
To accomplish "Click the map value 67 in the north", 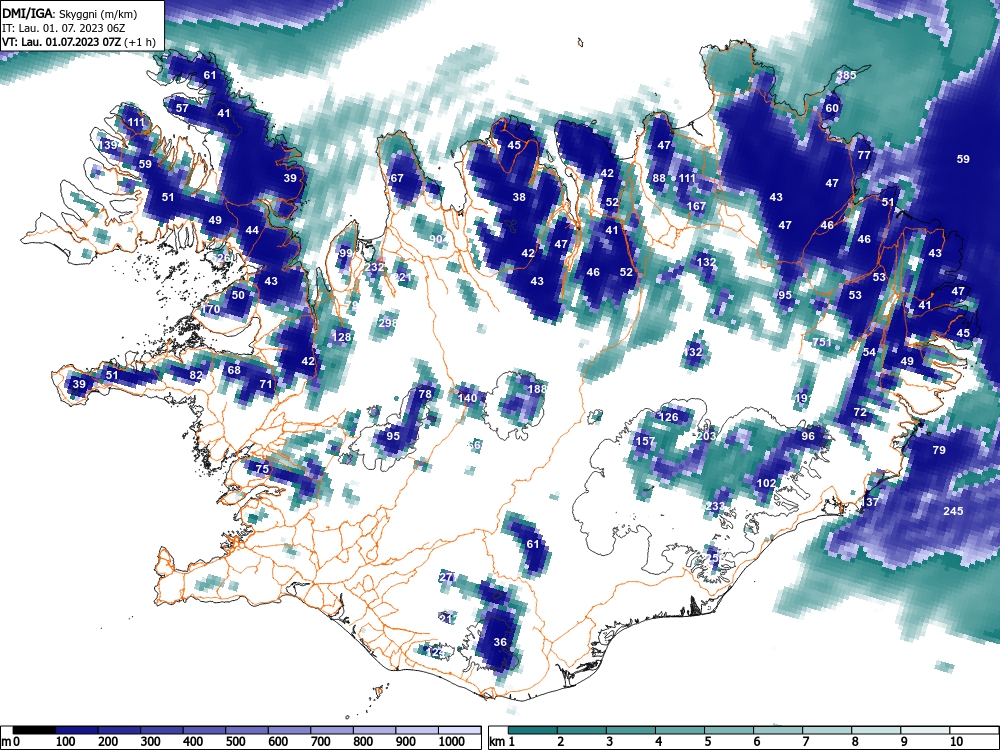I will [397, 178].
